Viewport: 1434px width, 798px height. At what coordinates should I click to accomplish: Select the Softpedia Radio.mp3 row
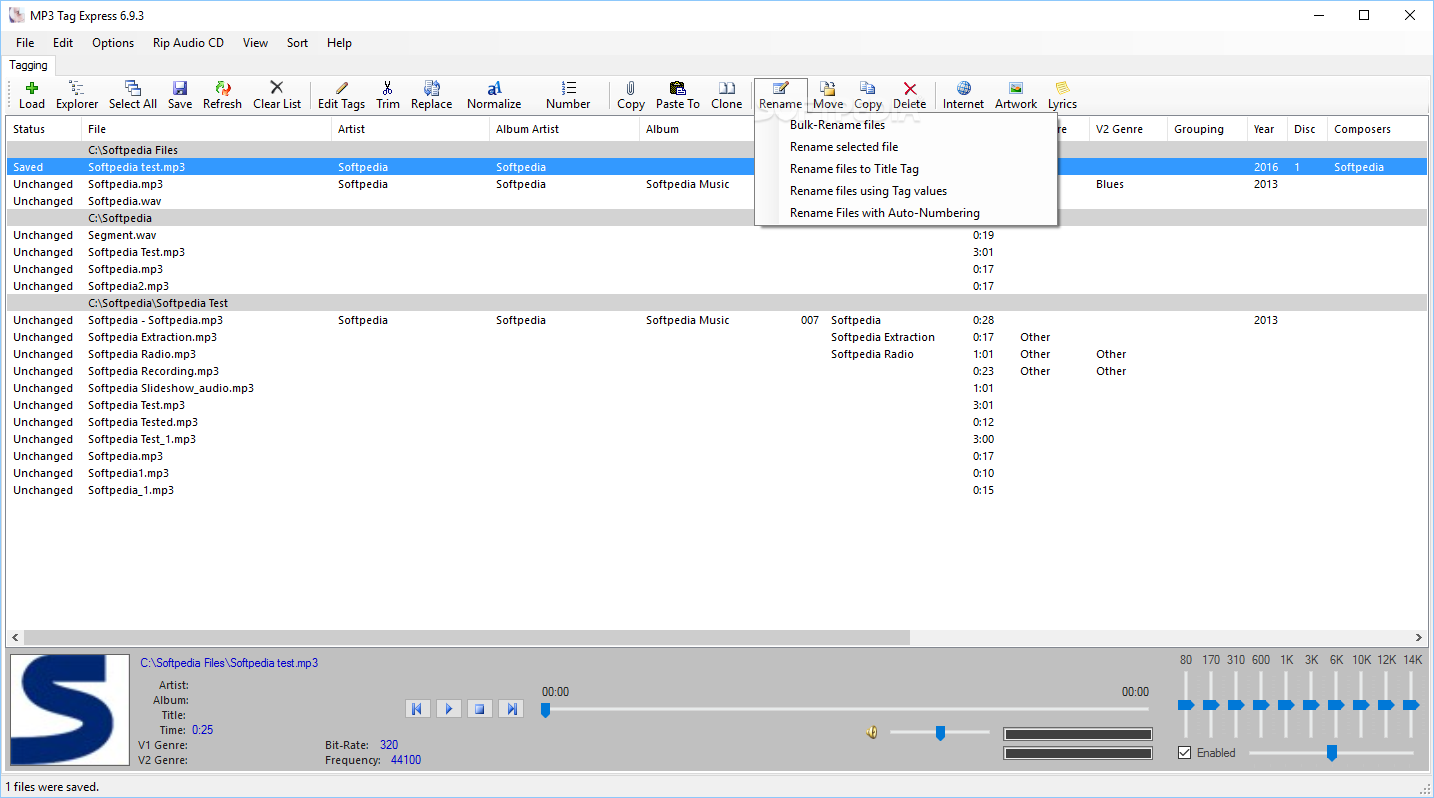(x=717, y=354)
